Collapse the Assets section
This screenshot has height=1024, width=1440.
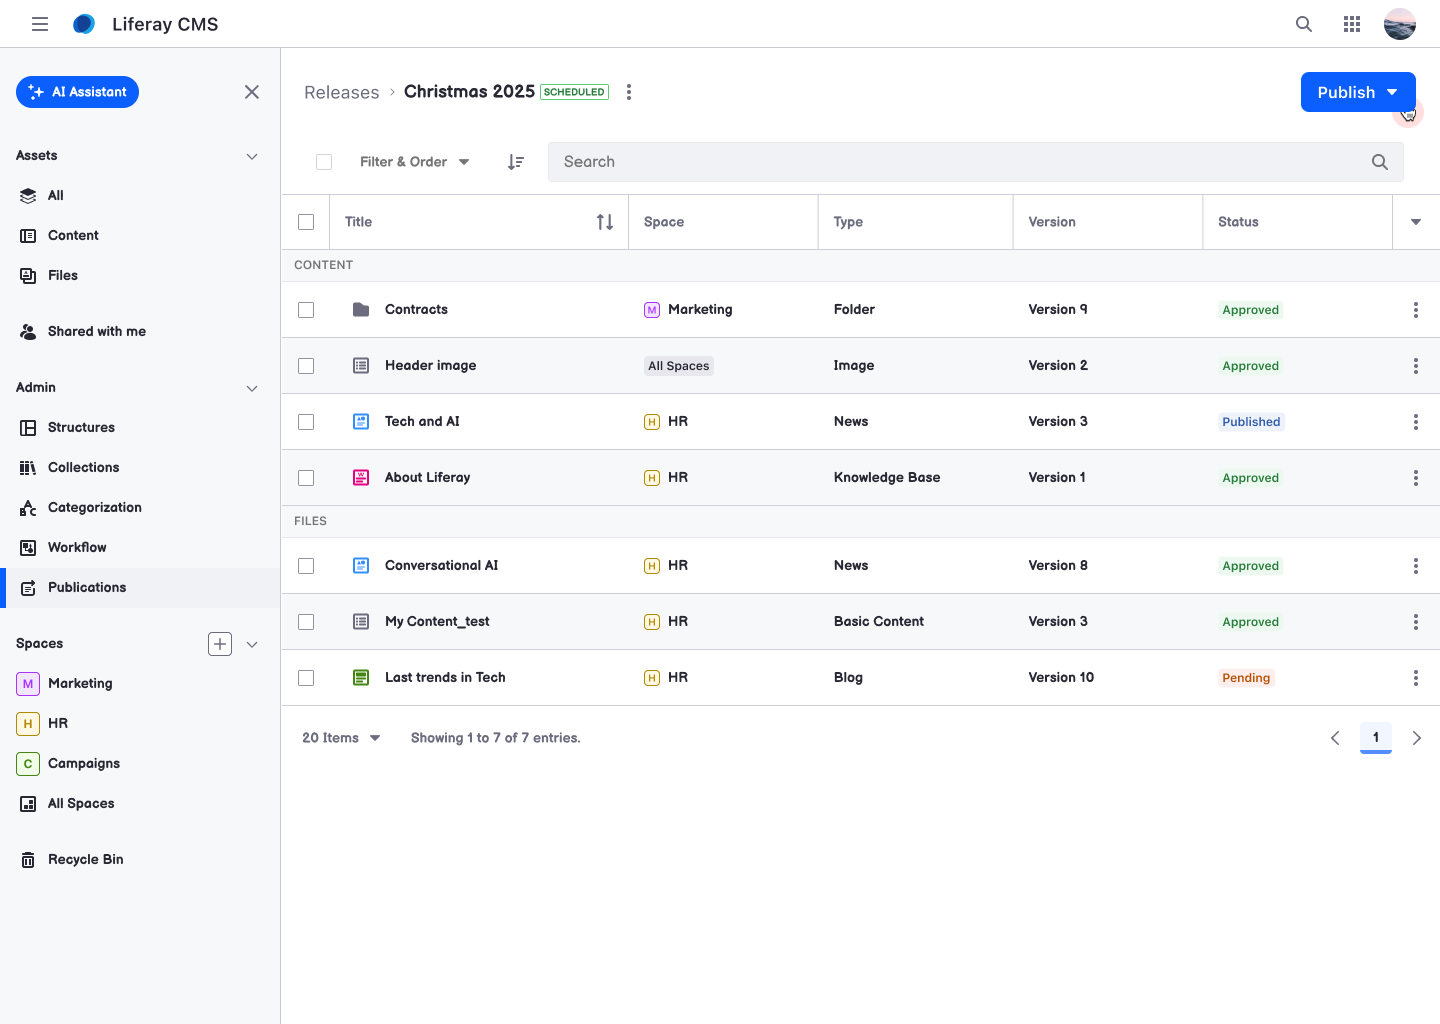click(252, 156)
